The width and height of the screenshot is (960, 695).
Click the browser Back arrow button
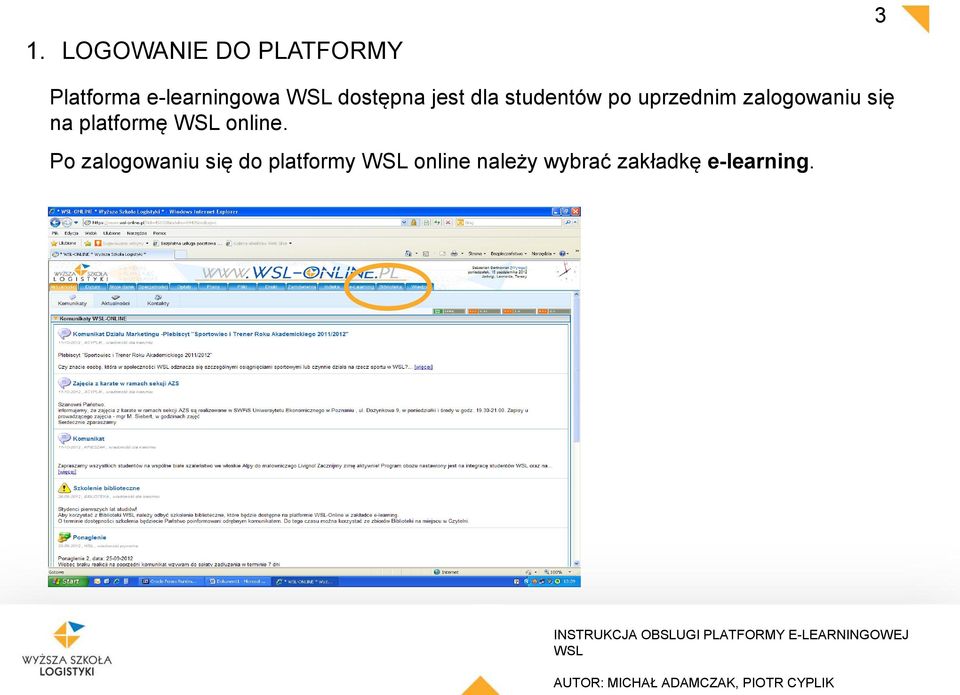54,222
